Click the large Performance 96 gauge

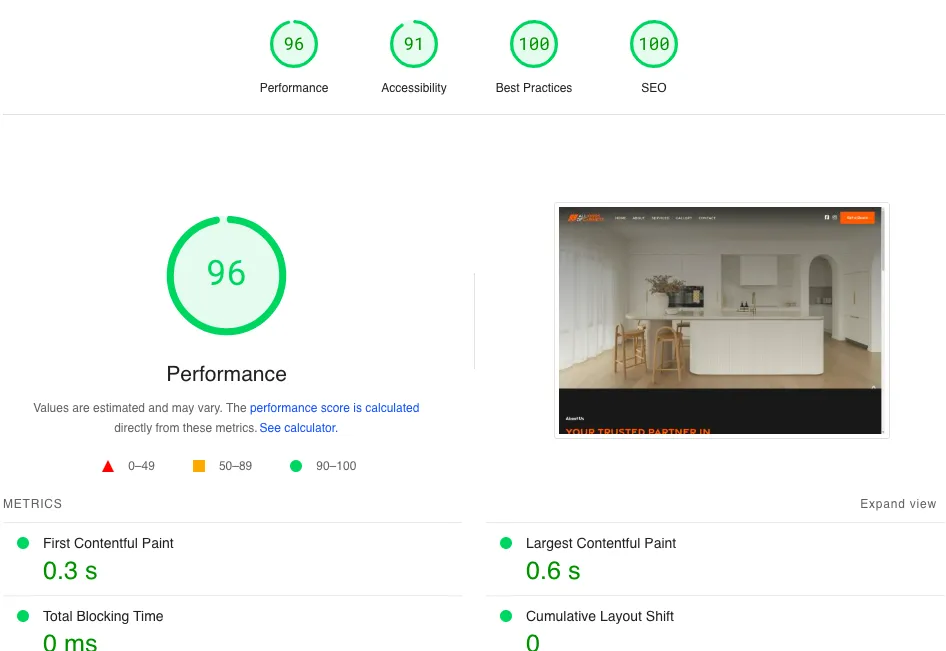coord(226,274)
